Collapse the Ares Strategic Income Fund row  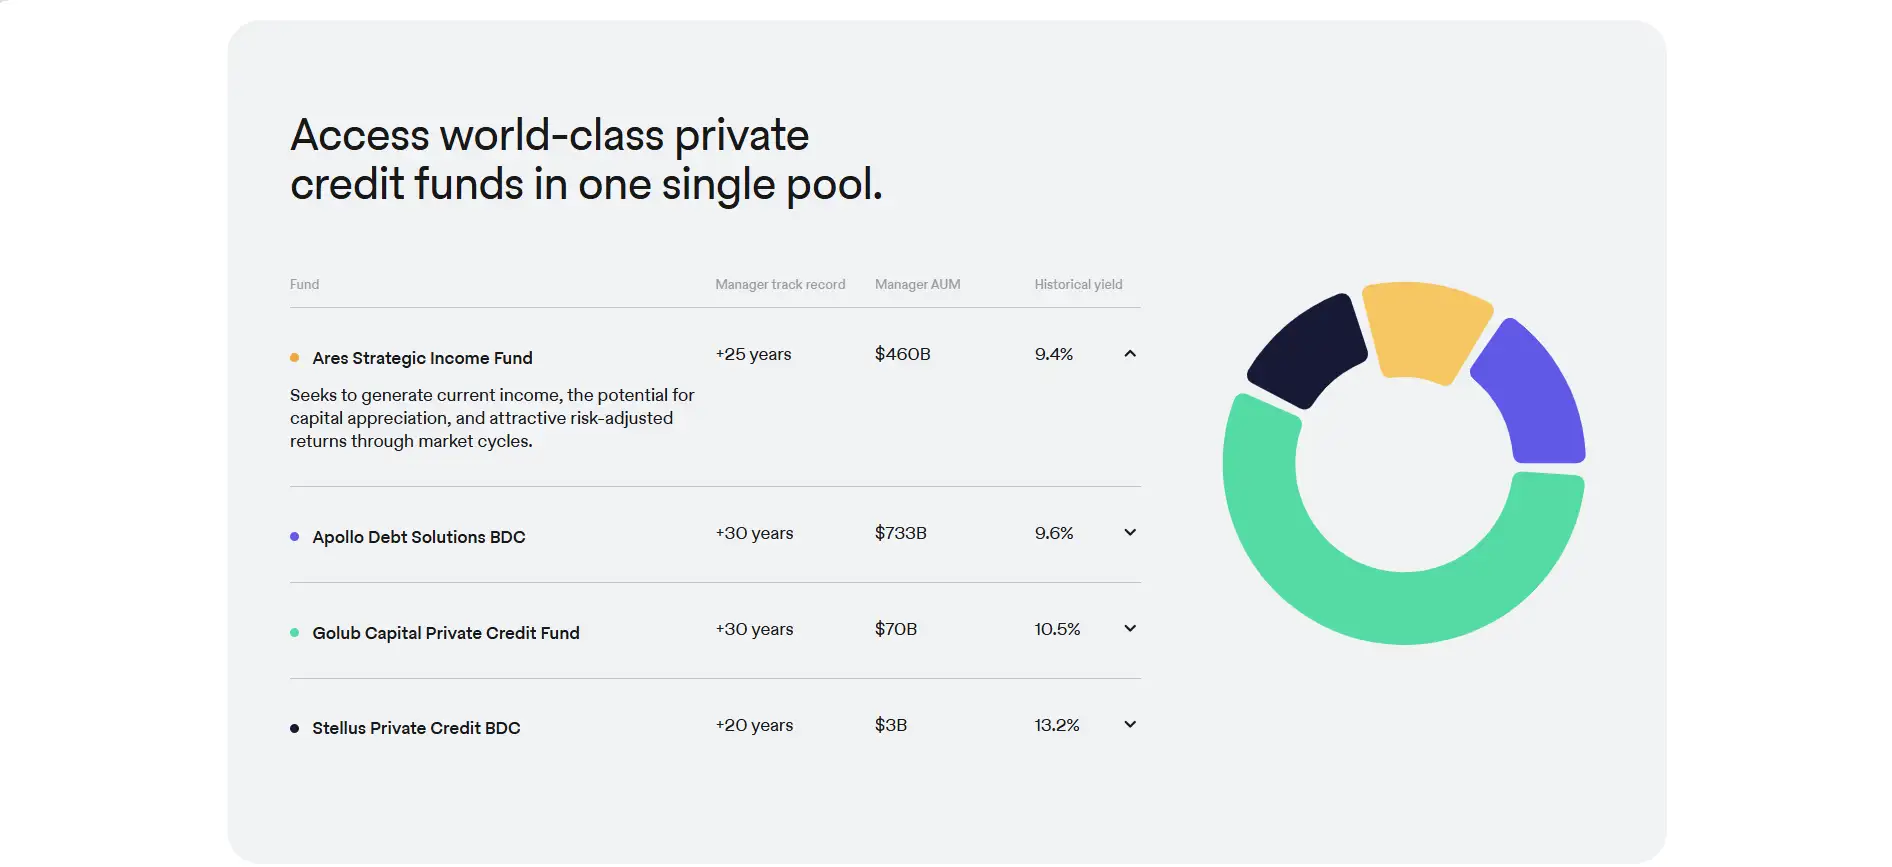[1130, 354]
